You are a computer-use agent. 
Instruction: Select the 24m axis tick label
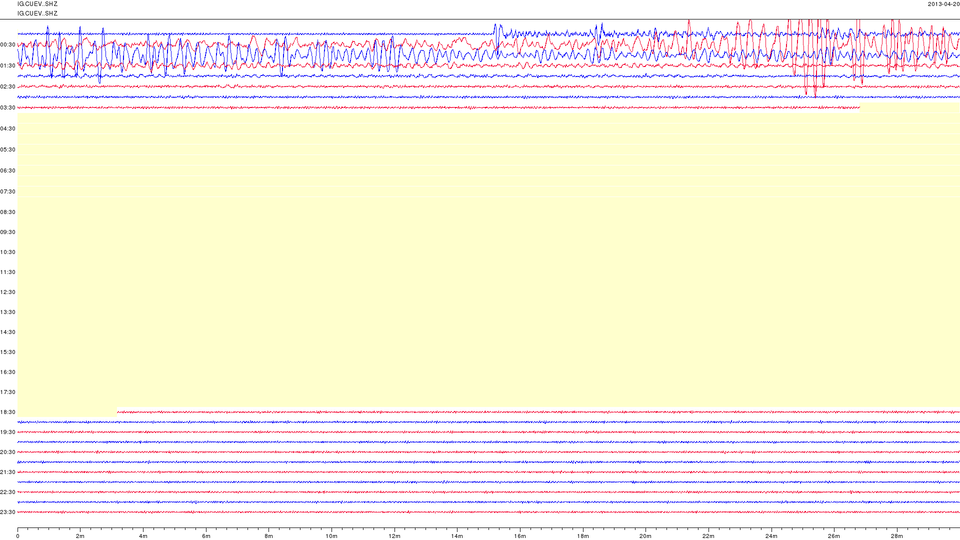771,536
